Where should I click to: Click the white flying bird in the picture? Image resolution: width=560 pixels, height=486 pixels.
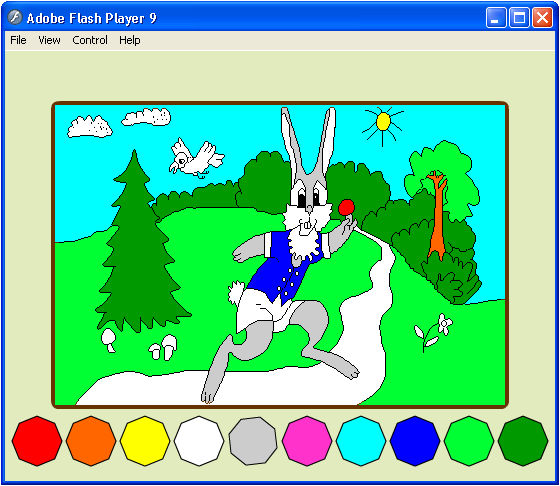coord(196,158)
